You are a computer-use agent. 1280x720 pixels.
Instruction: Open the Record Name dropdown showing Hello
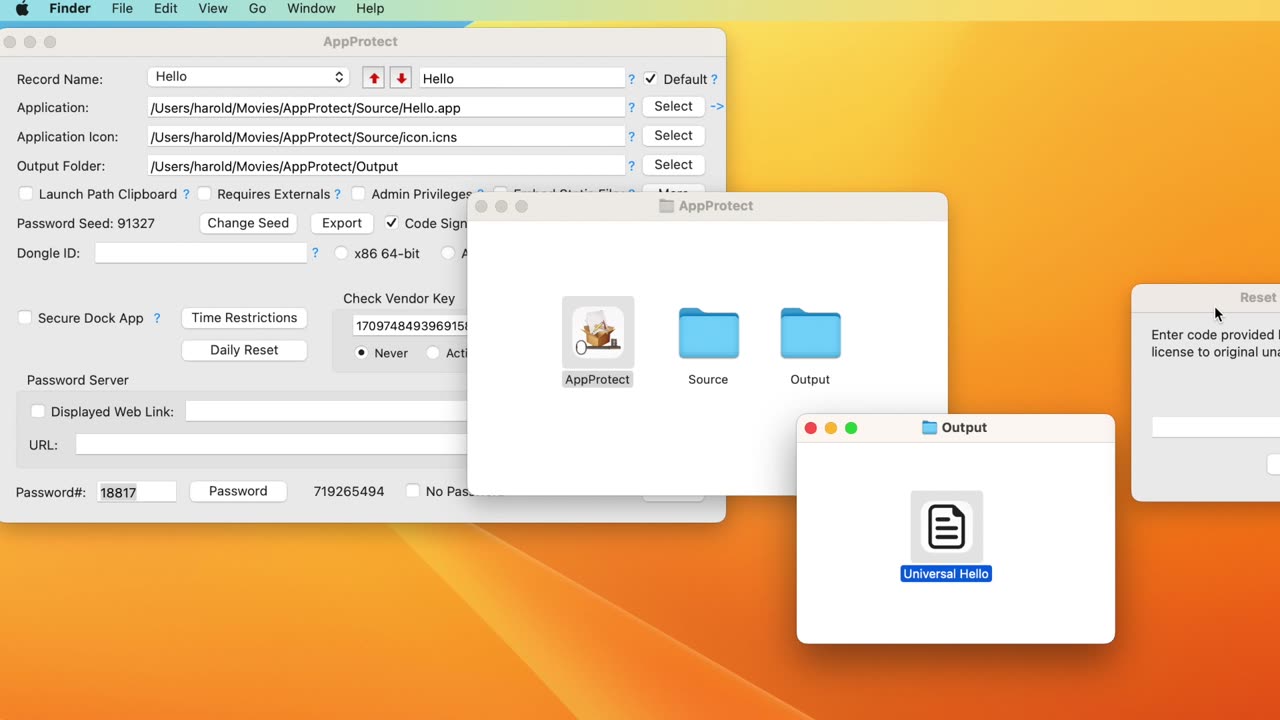[x=248, y=77]
